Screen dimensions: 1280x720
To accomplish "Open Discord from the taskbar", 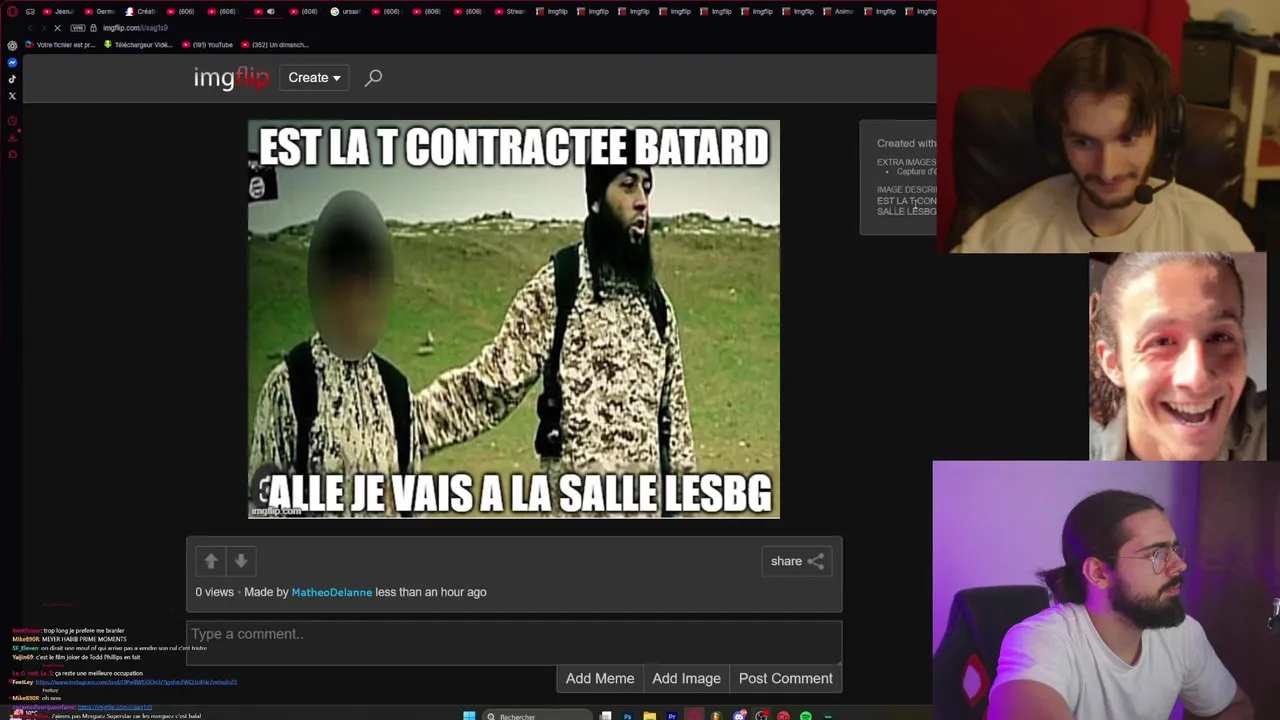I will click(x=739, y=716).
